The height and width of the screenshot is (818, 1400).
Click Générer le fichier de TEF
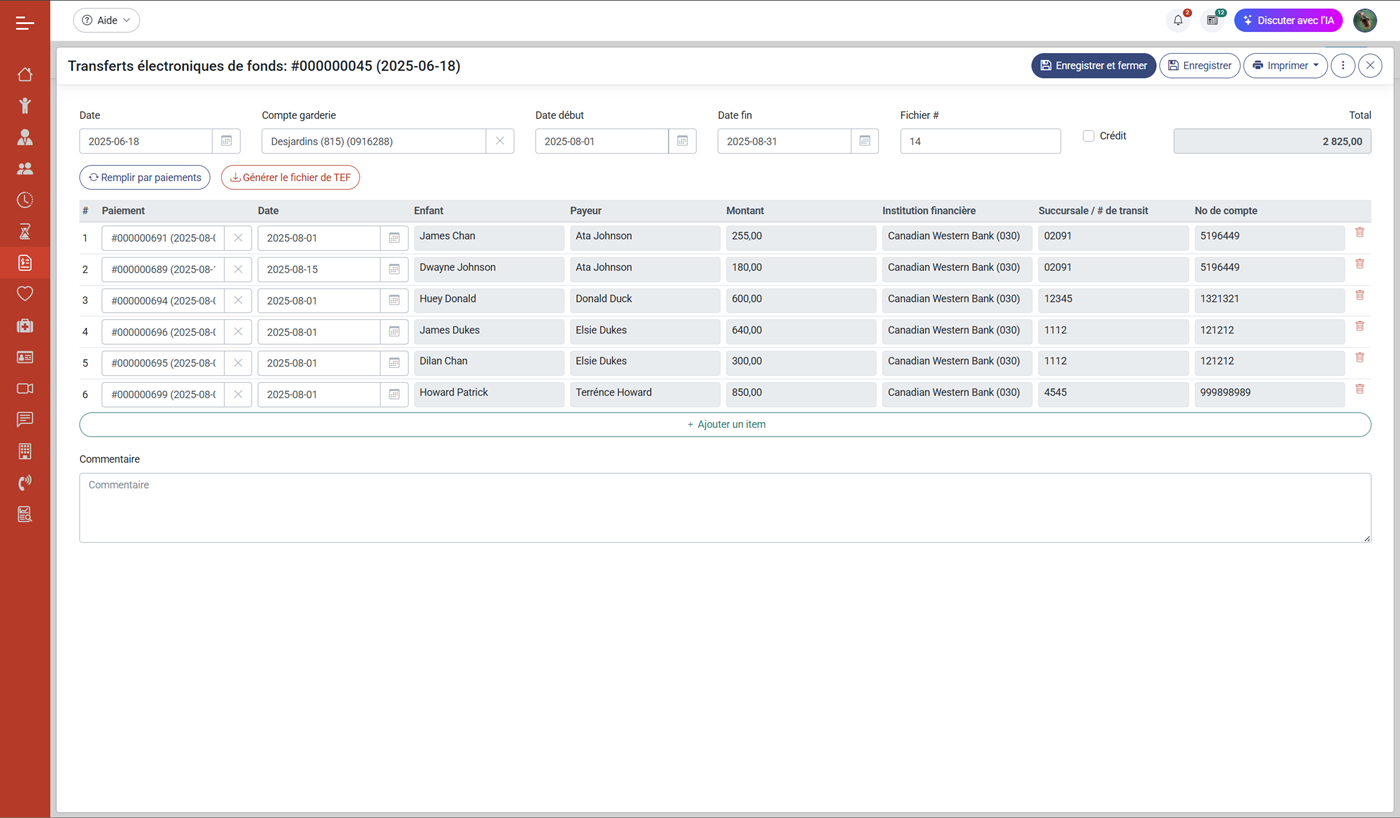point(290,178)
